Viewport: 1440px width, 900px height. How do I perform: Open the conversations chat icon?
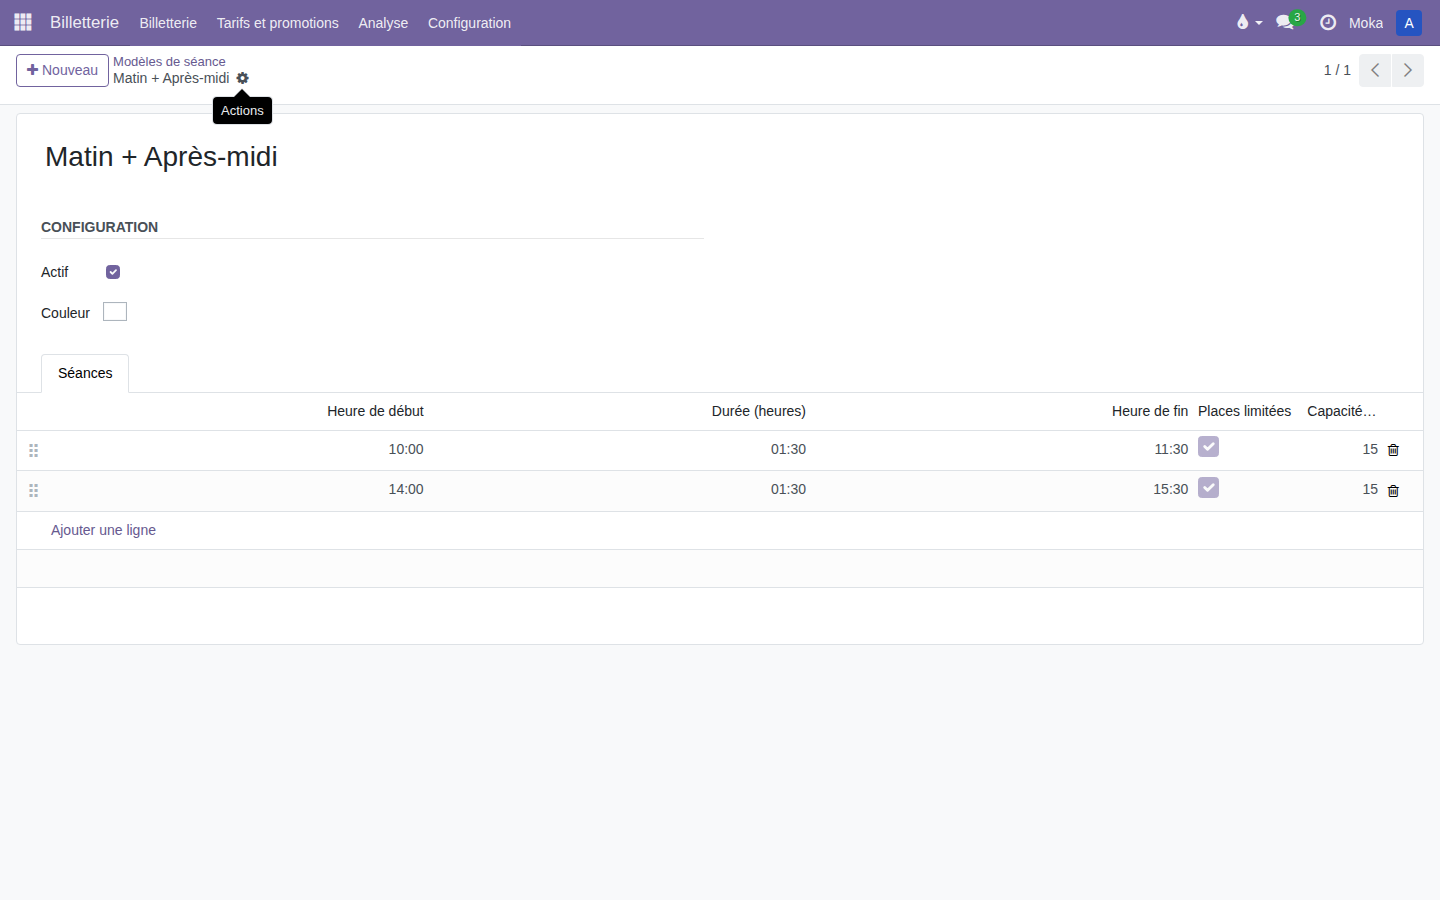pos(1286,22)
